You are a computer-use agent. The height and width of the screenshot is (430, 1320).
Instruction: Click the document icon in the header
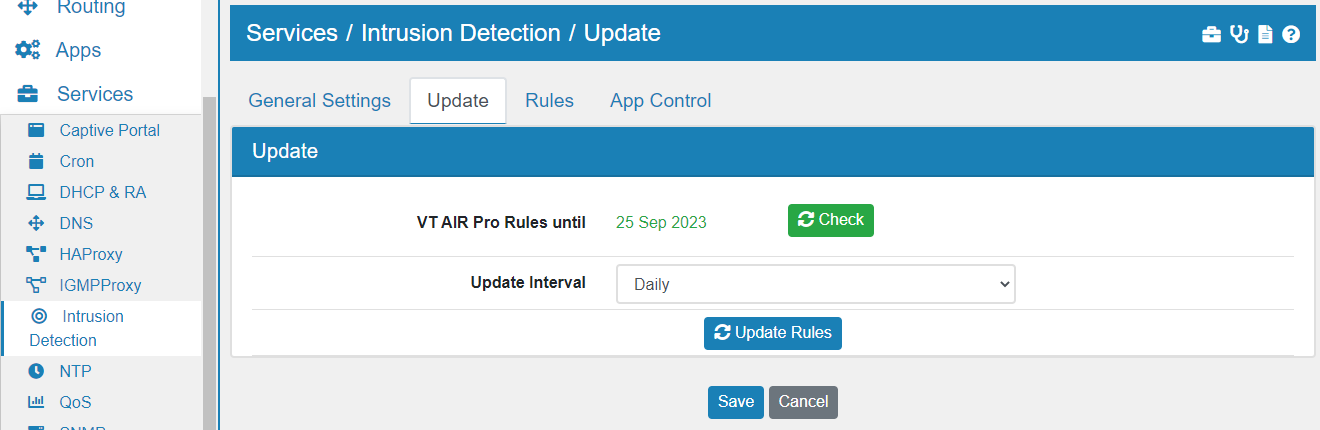(1265, 34)
